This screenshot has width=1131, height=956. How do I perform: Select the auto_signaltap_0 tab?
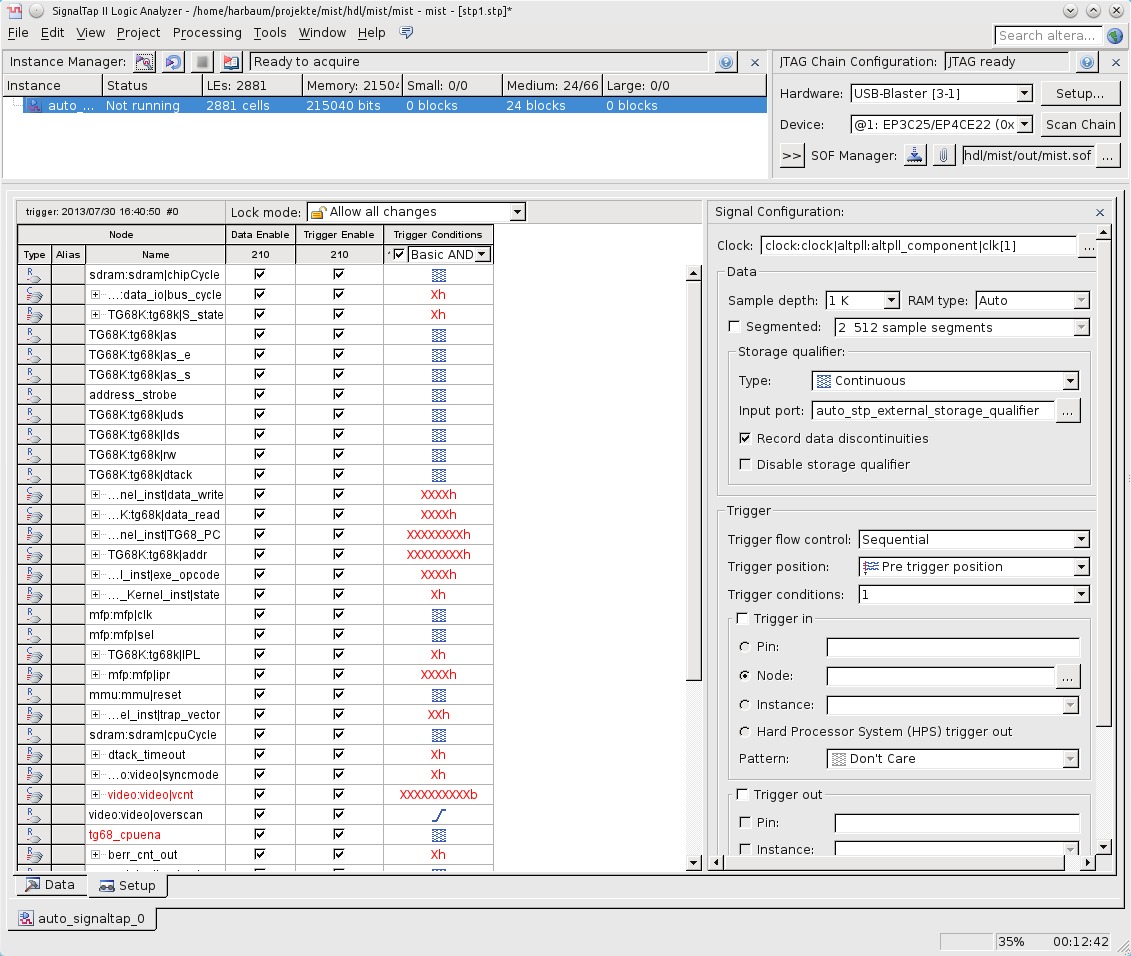point(84,918)
